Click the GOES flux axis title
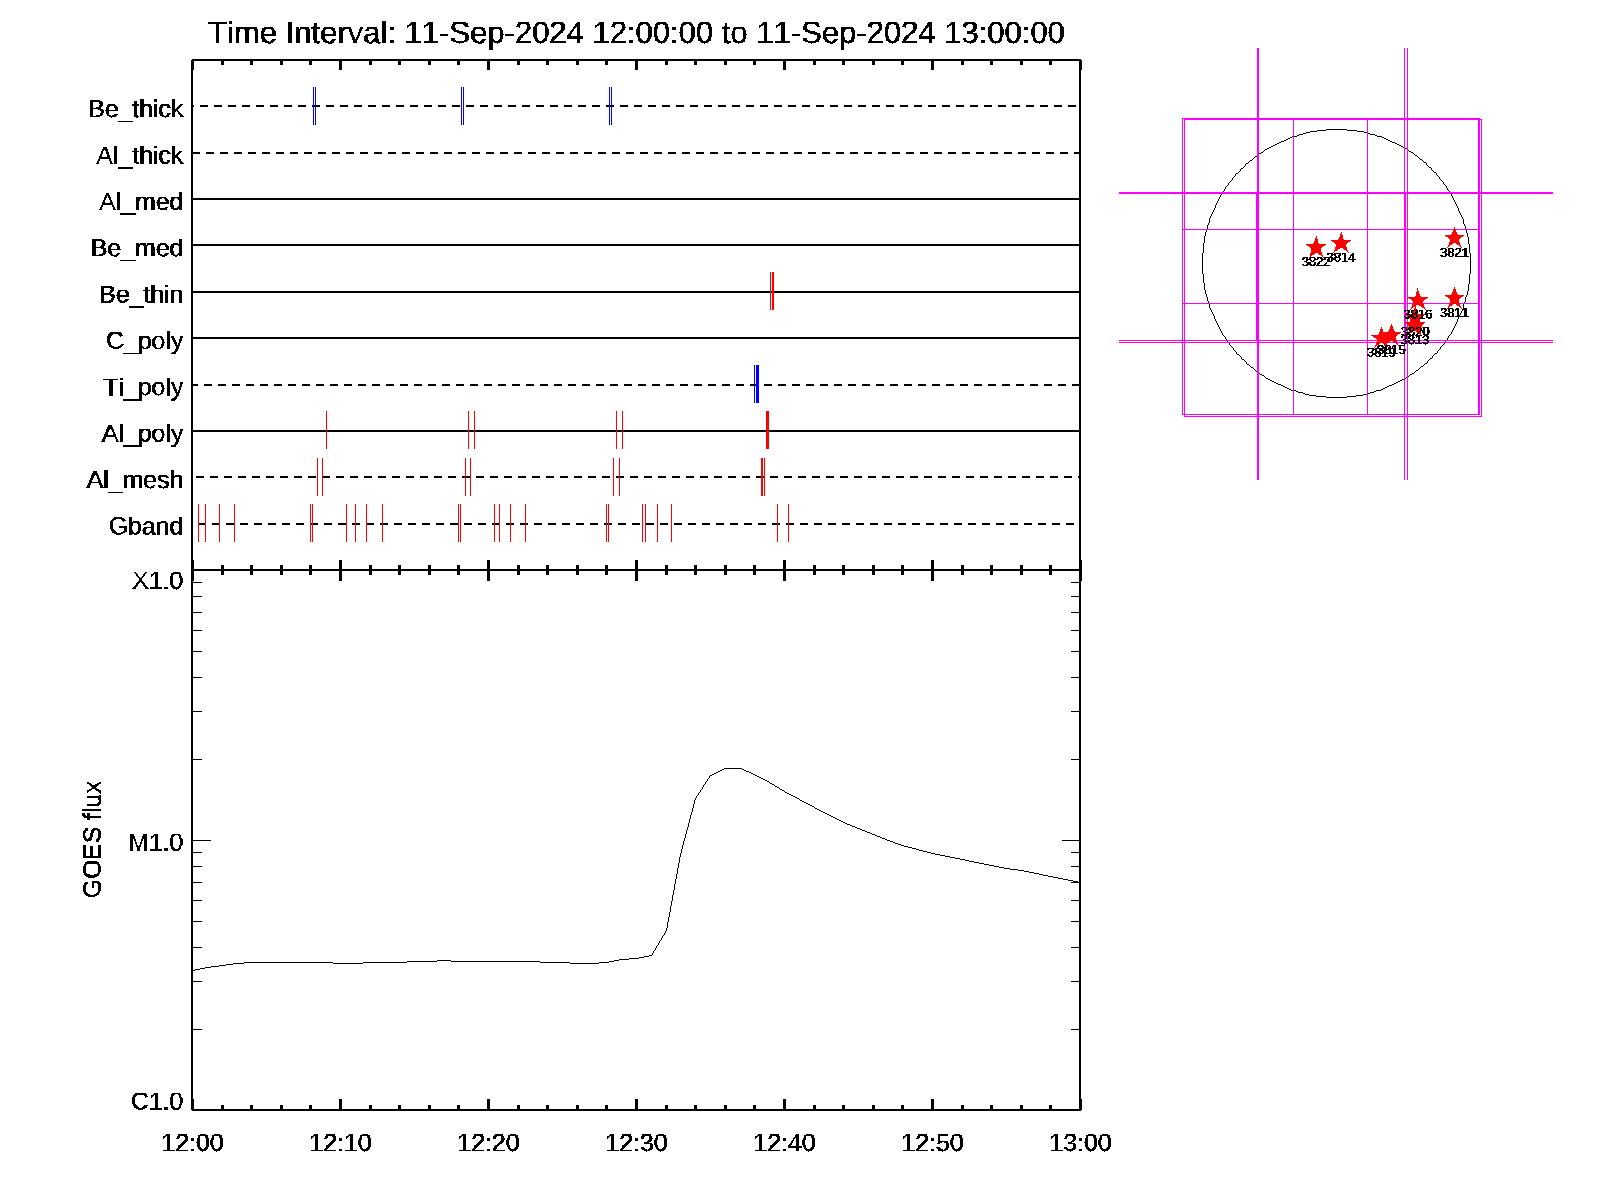Screen dimensions: 1600x1200 coord(92,840)
